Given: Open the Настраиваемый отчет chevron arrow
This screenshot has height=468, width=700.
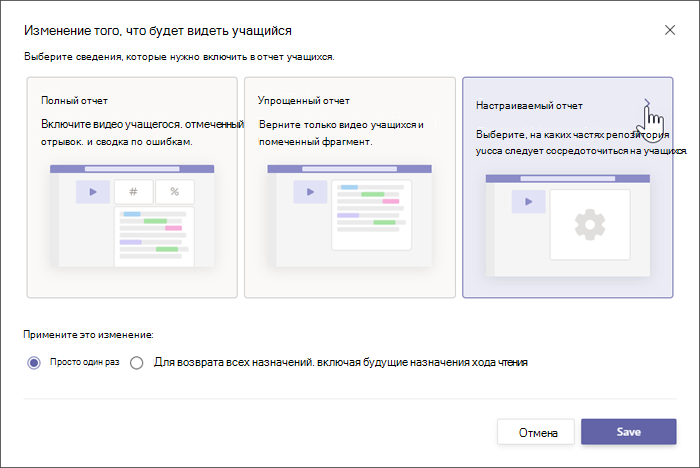Looking at the screenshot, I should 647,104.
